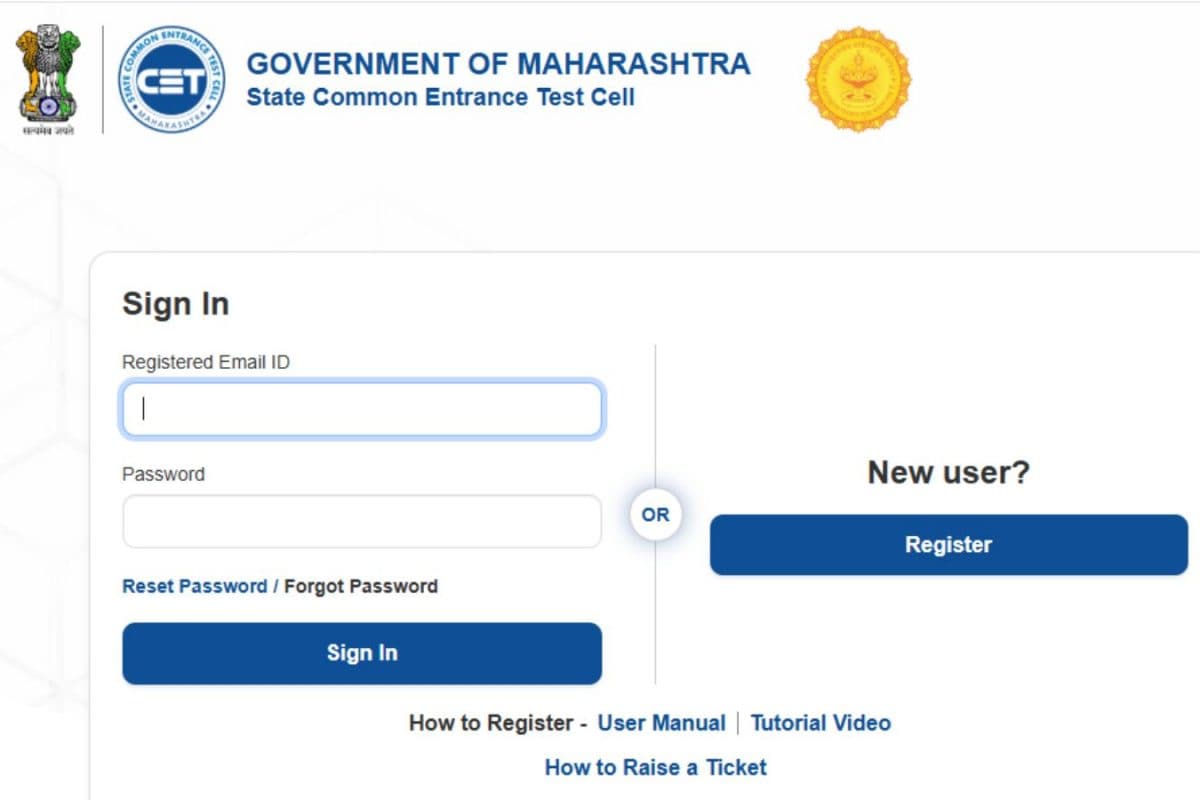Click the Government of Maharashtra header title
The width and height of the screenshot is (1200, 800).
(x=498, y=64)
